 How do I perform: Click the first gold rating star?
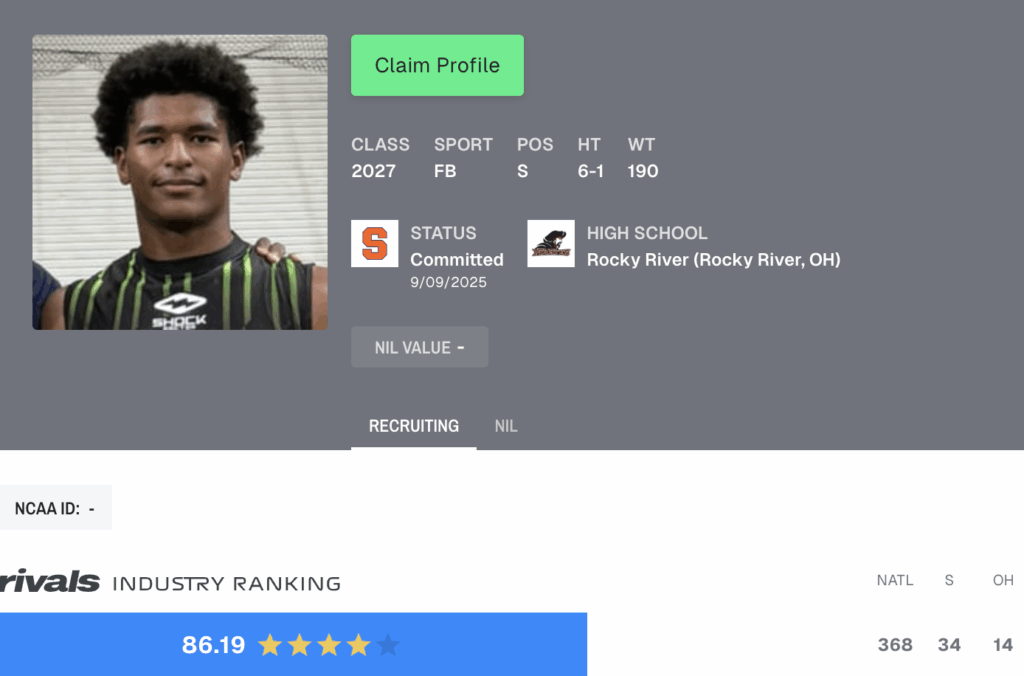click(270, 645)
